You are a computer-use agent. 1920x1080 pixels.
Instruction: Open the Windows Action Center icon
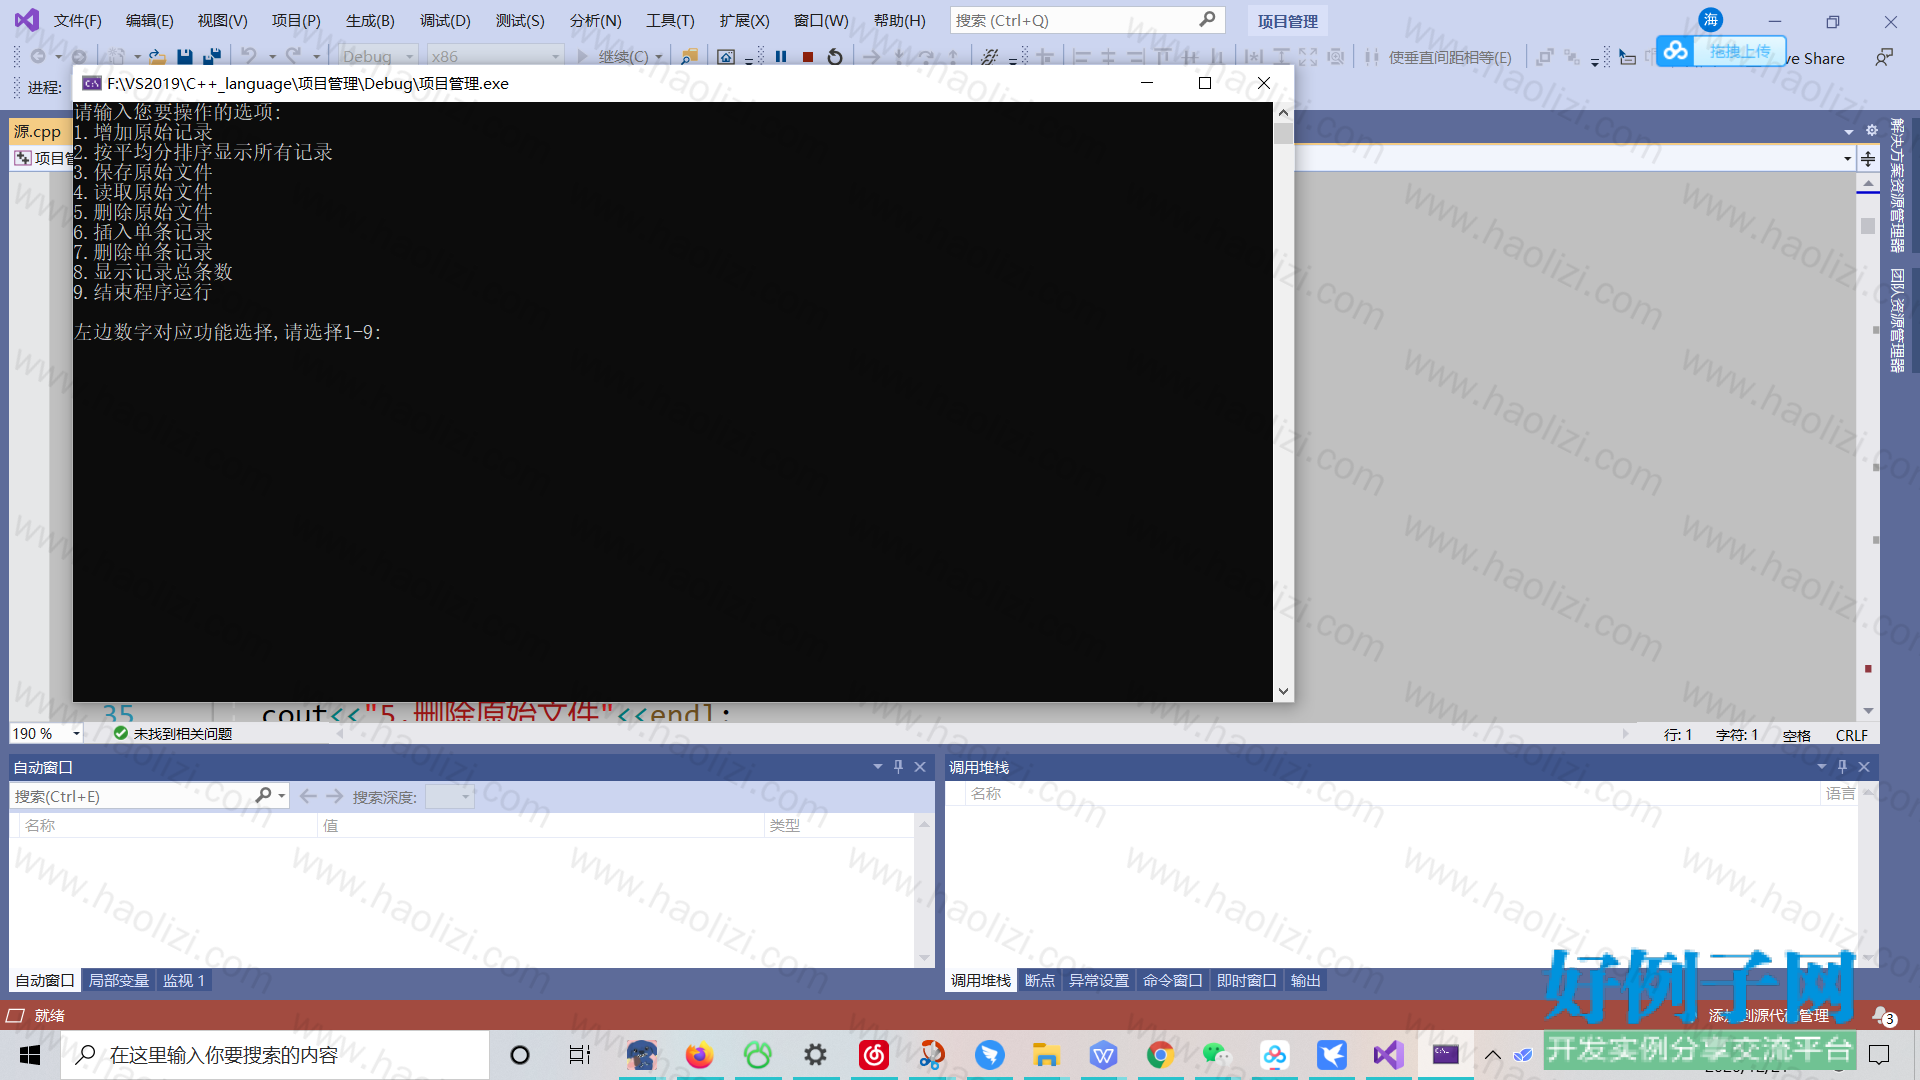(1880, 1055)
